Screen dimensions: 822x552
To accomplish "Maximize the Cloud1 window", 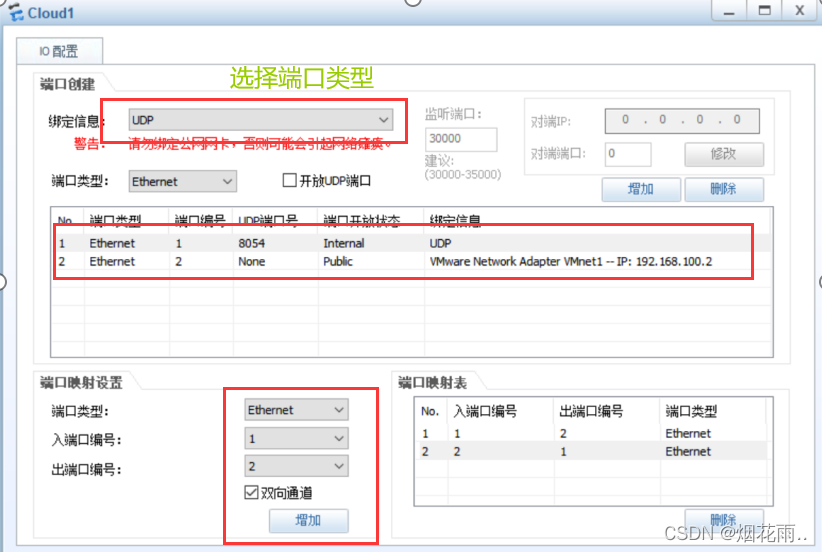I will click(764, 10).
